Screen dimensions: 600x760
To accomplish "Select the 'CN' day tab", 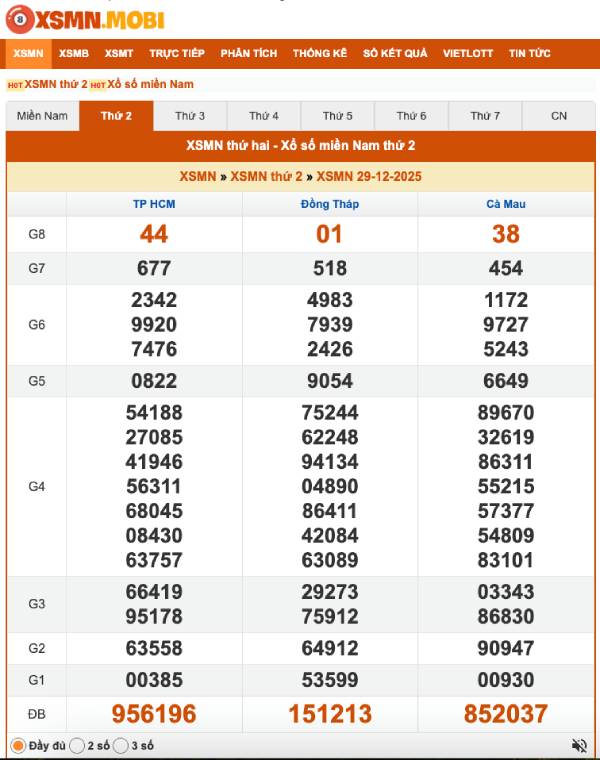I will (x=558, y=116).
